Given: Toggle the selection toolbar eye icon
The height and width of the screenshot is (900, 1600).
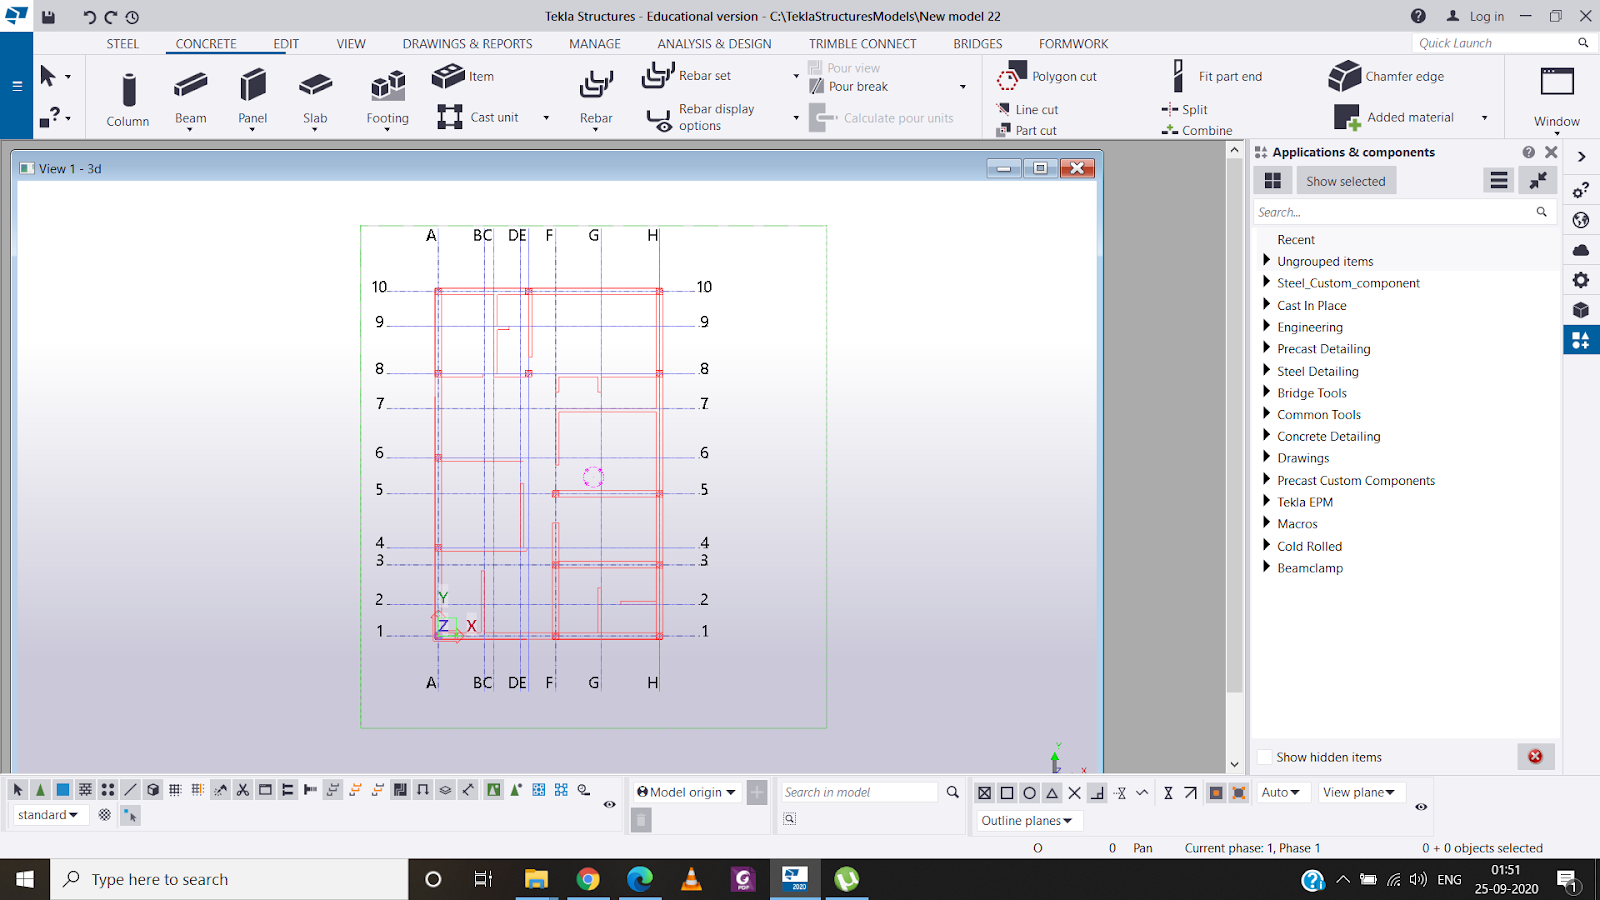Looking at the screenshot, I should pyautogui.click(x=609, y=804).
